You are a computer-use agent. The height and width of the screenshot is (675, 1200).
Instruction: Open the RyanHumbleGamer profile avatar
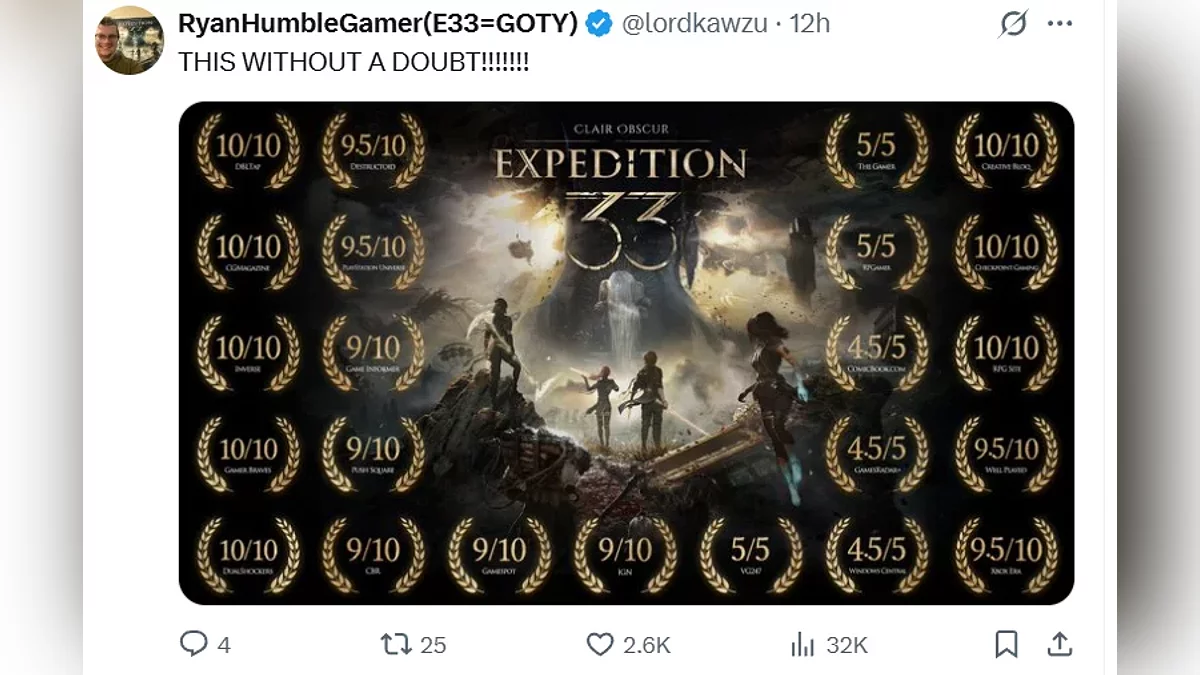pos(129,40)
